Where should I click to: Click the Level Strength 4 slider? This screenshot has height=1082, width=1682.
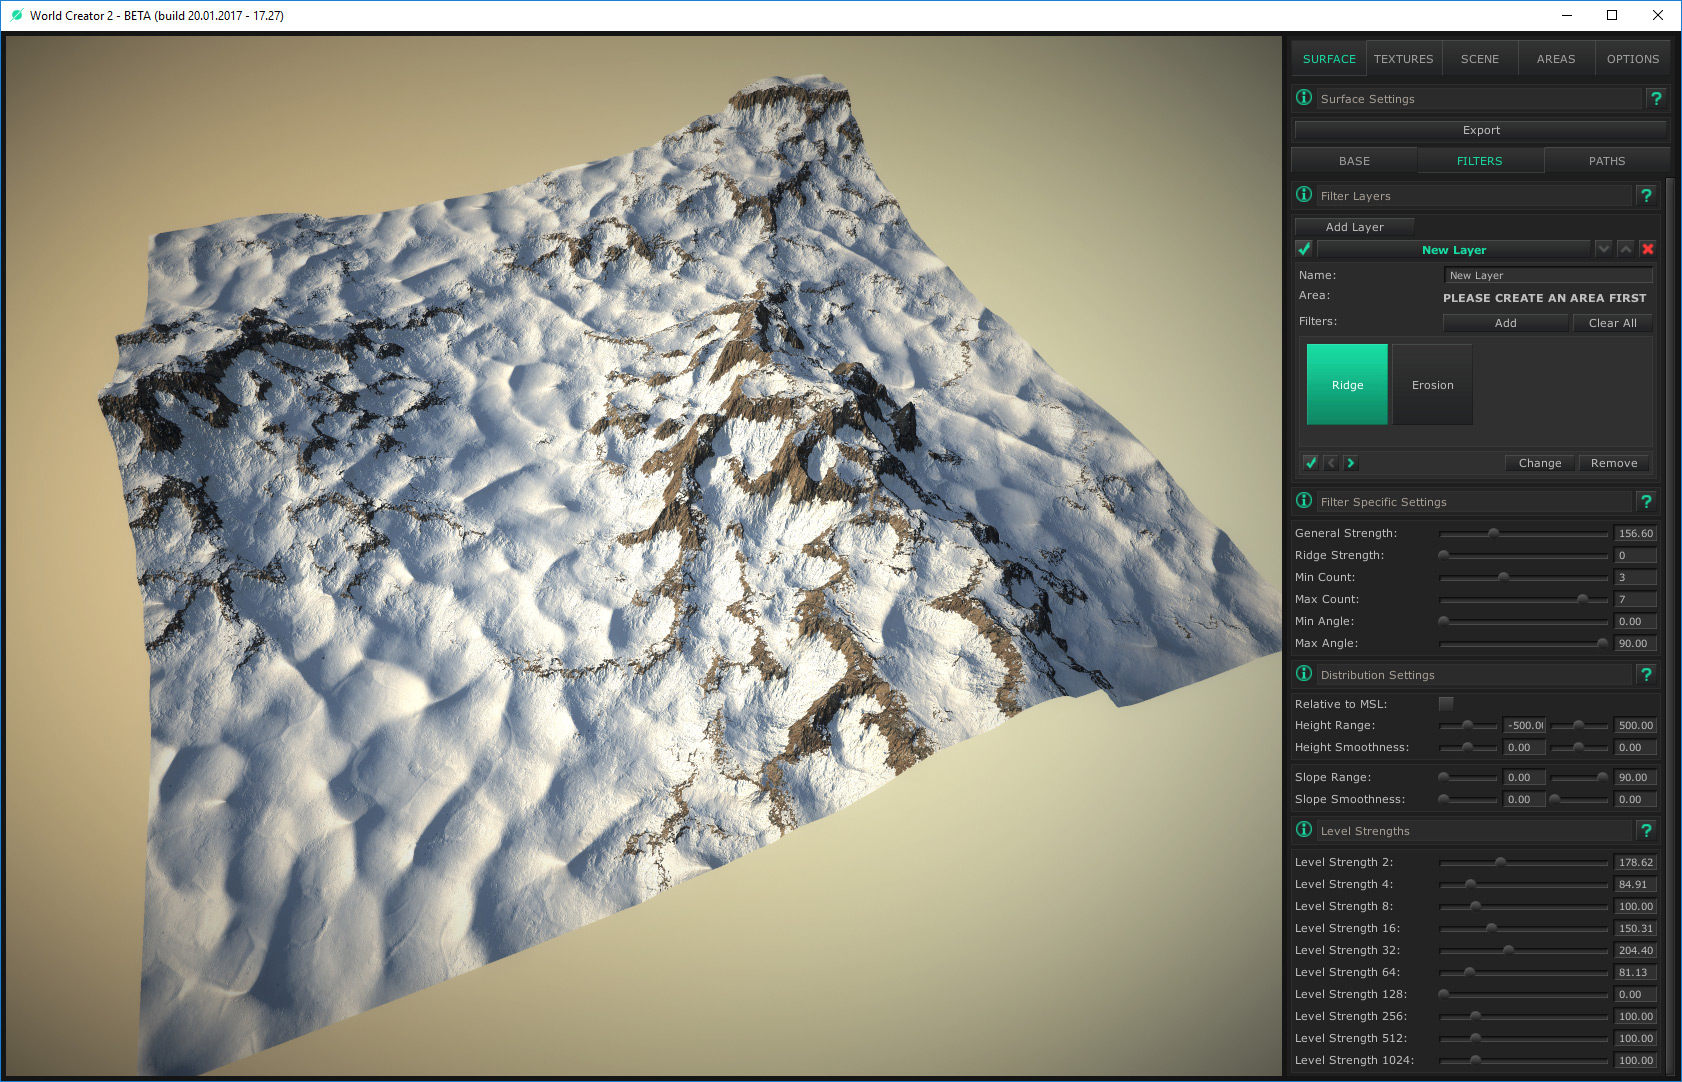click(1523, 885)
